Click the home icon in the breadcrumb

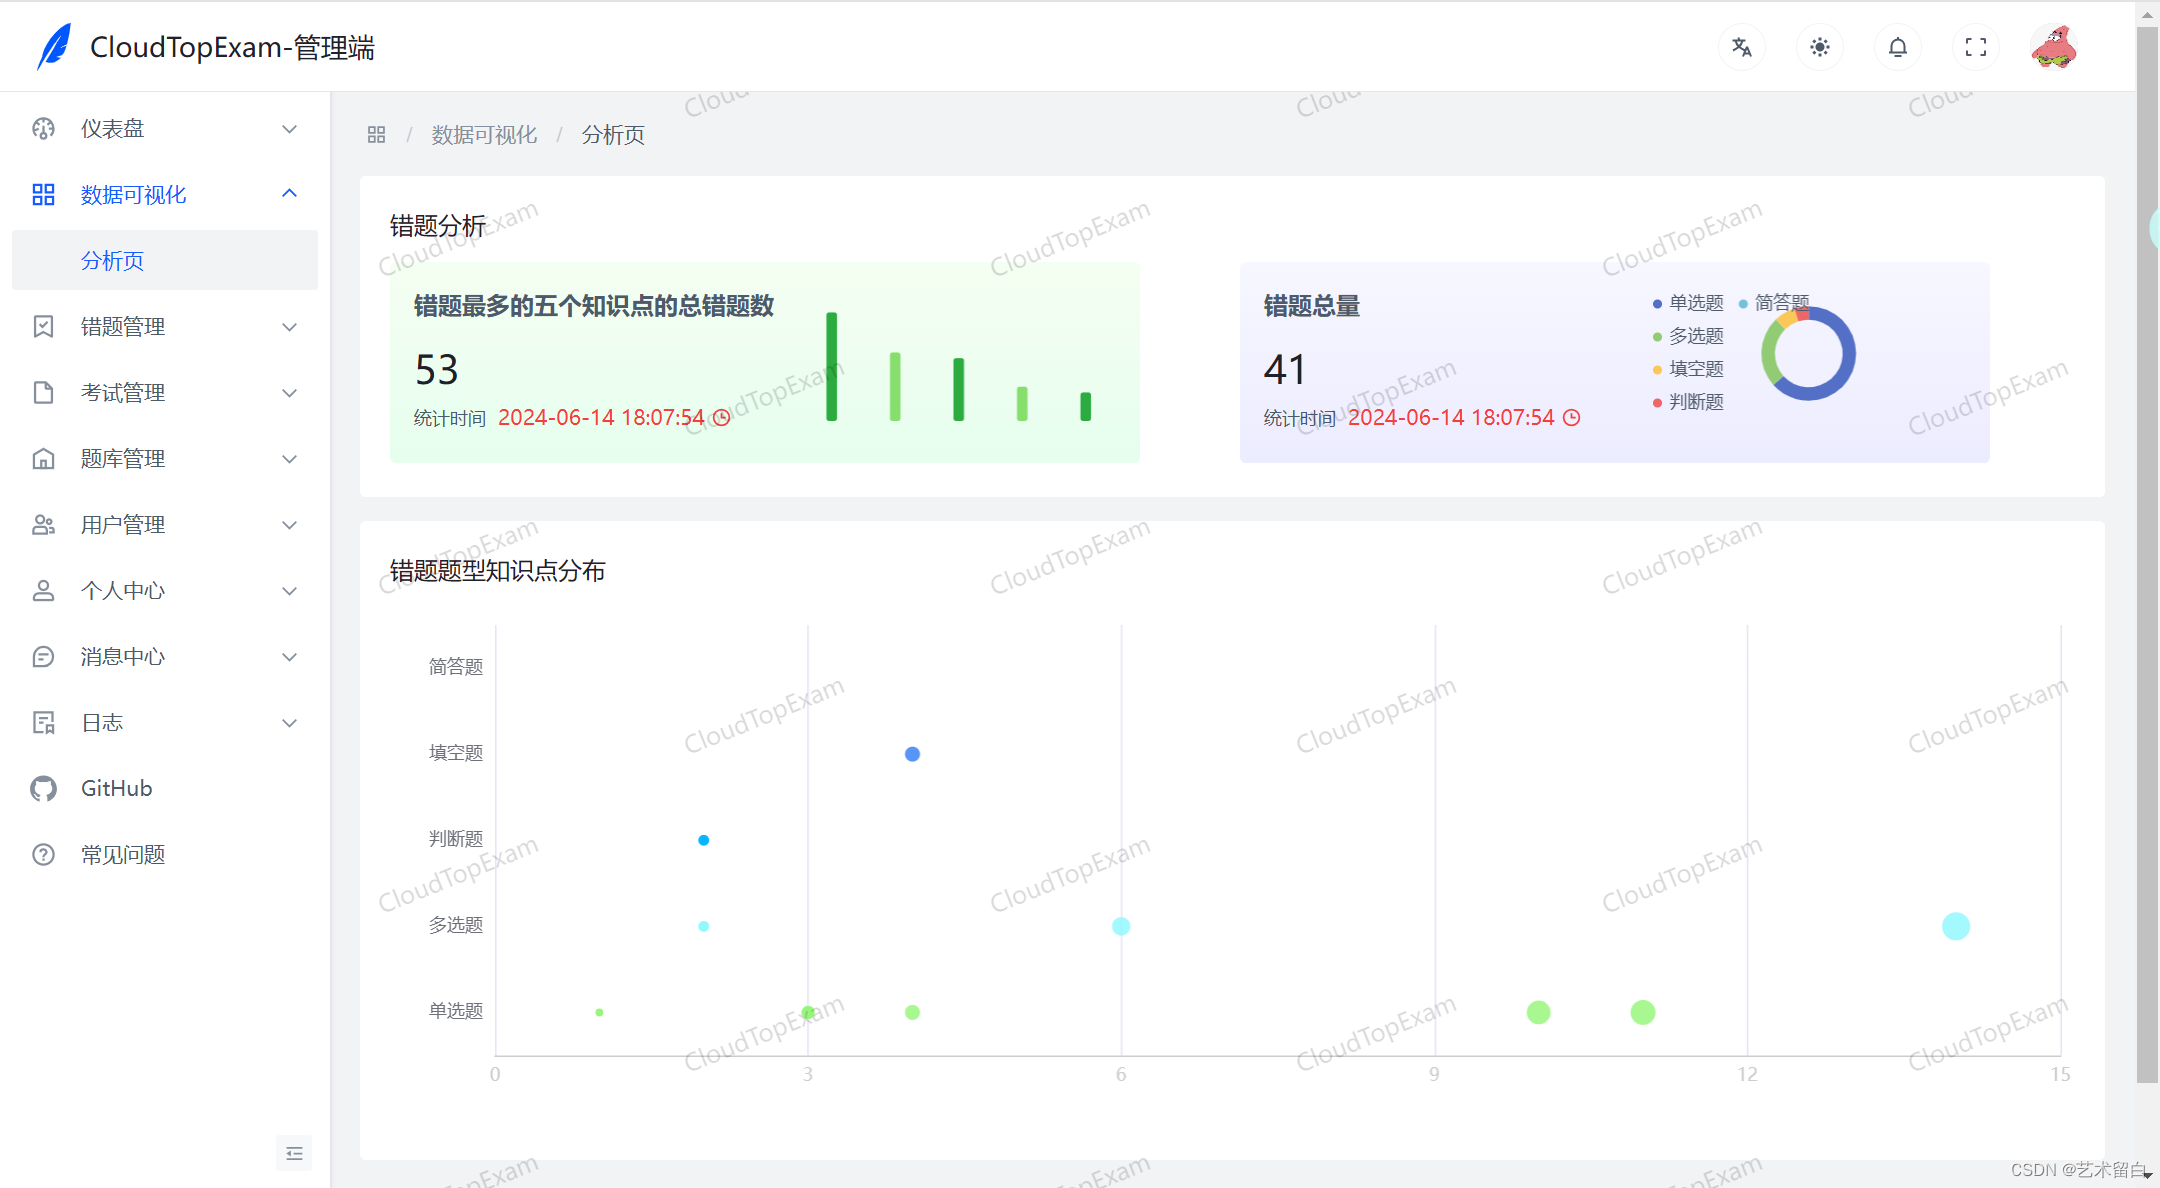pos(376,133)
